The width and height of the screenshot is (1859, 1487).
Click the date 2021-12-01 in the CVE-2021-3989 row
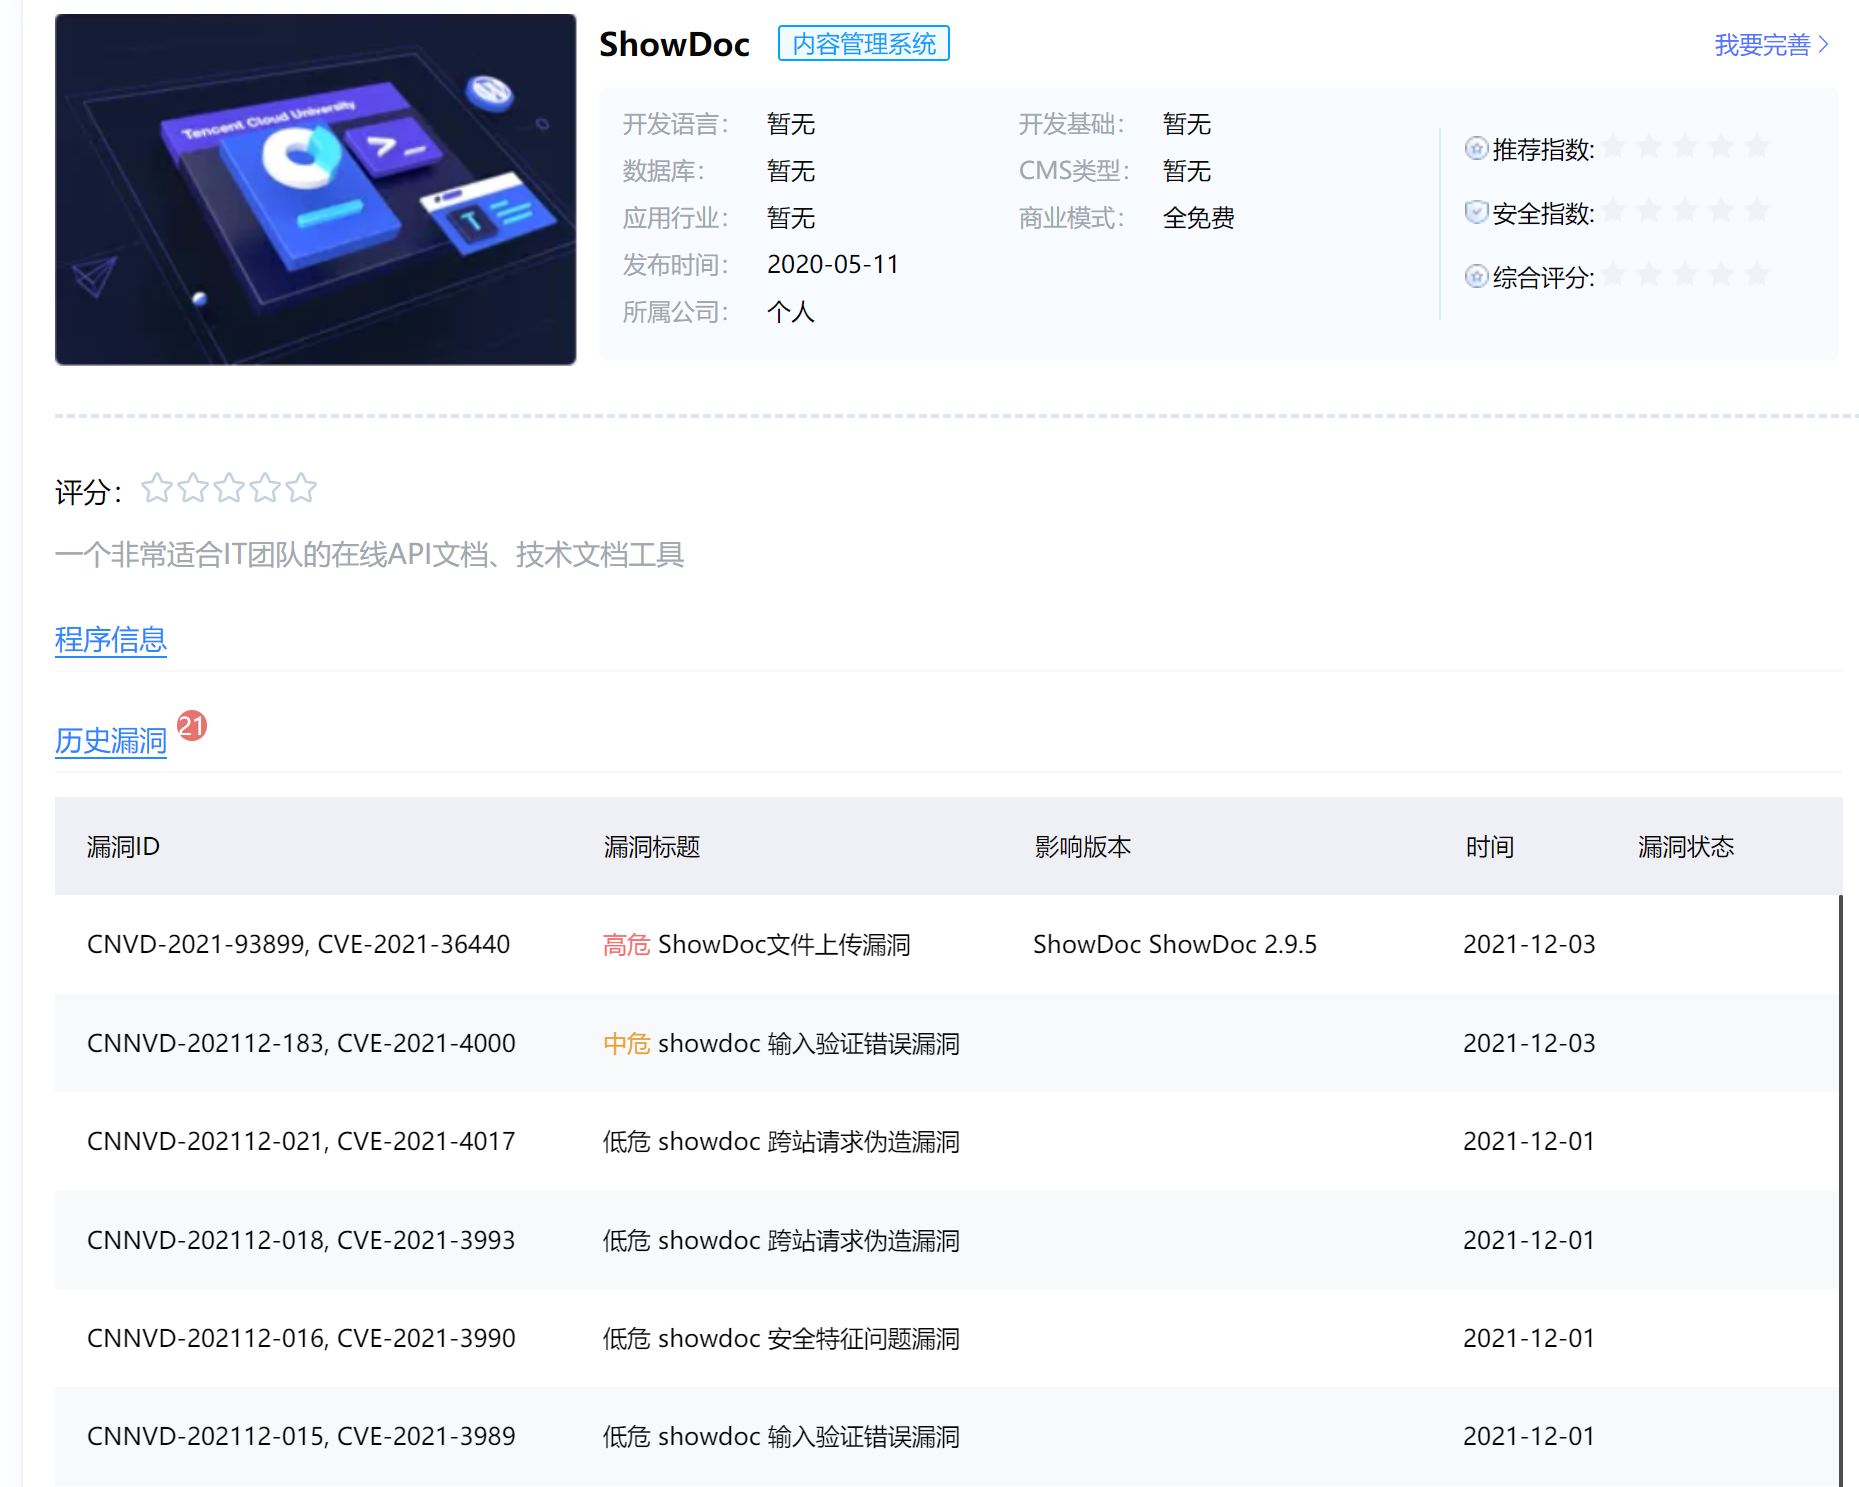coord(1529,1437)
